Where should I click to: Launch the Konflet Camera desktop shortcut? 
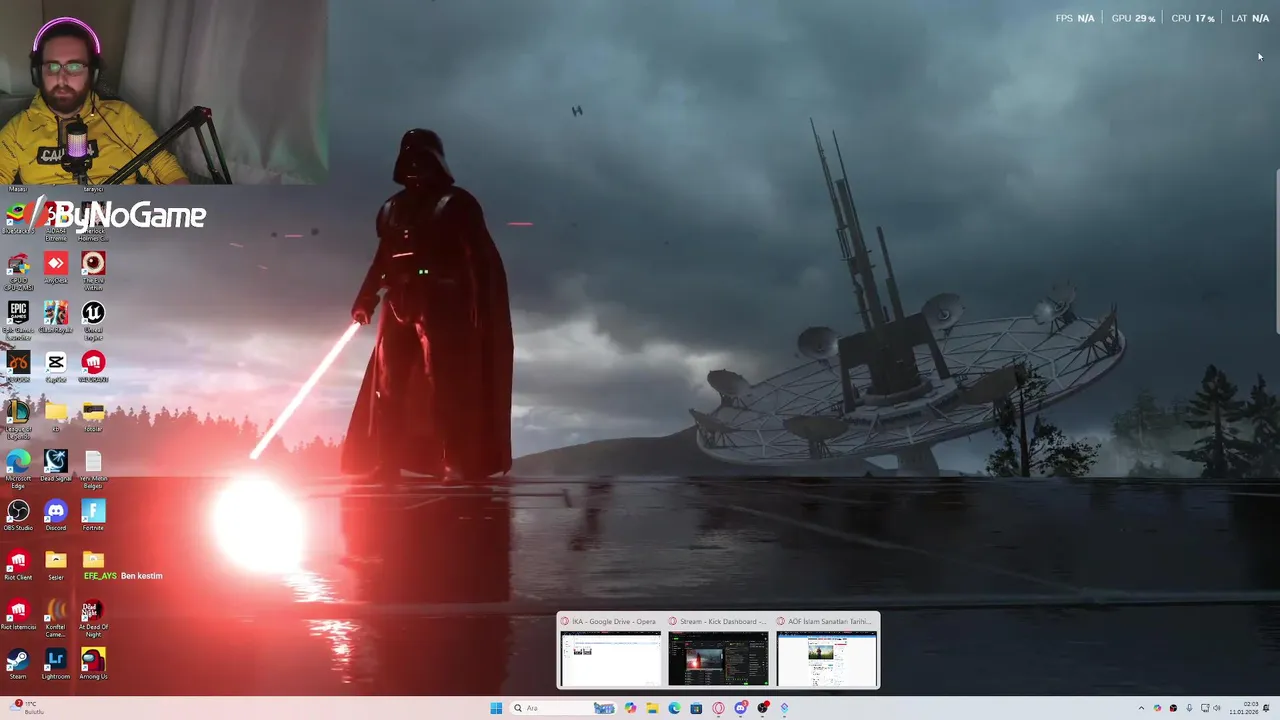[x=56, y=619]
